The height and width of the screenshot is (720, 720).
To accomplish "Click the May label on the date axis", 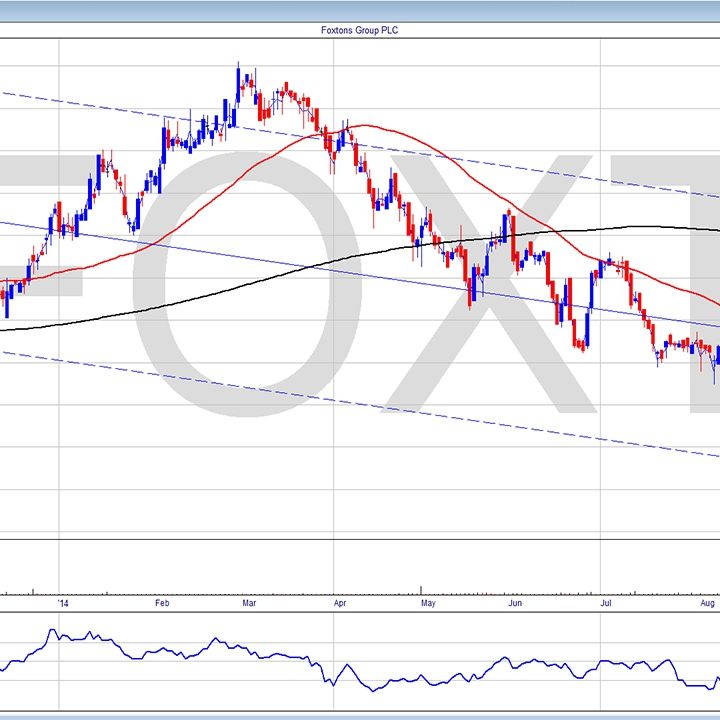I will point(428,603).
